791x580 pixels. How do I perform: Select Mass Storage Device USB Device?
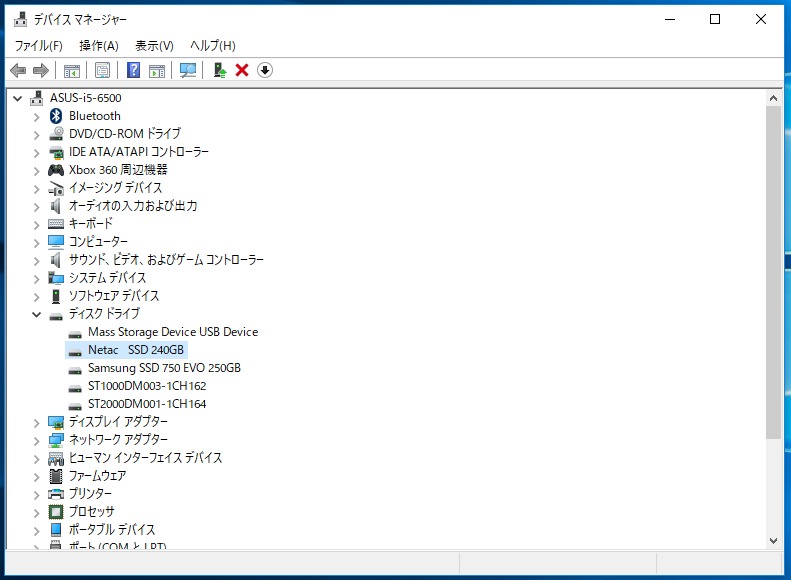tap(173, 332)
